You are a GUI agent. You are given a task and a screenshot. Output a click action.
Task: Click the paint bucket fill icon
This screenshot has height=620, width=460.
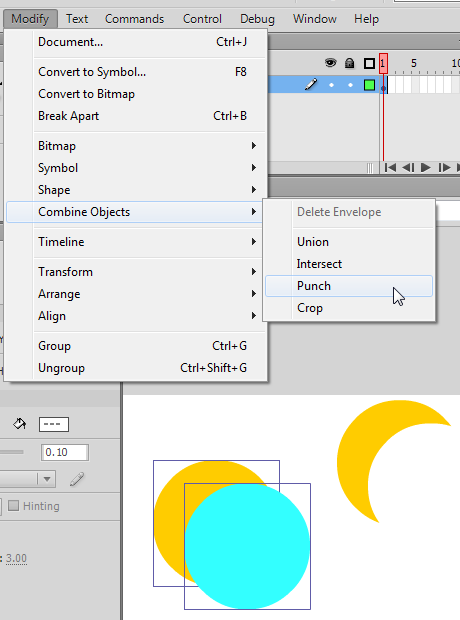pyautogui.click(x=19, y=424)
